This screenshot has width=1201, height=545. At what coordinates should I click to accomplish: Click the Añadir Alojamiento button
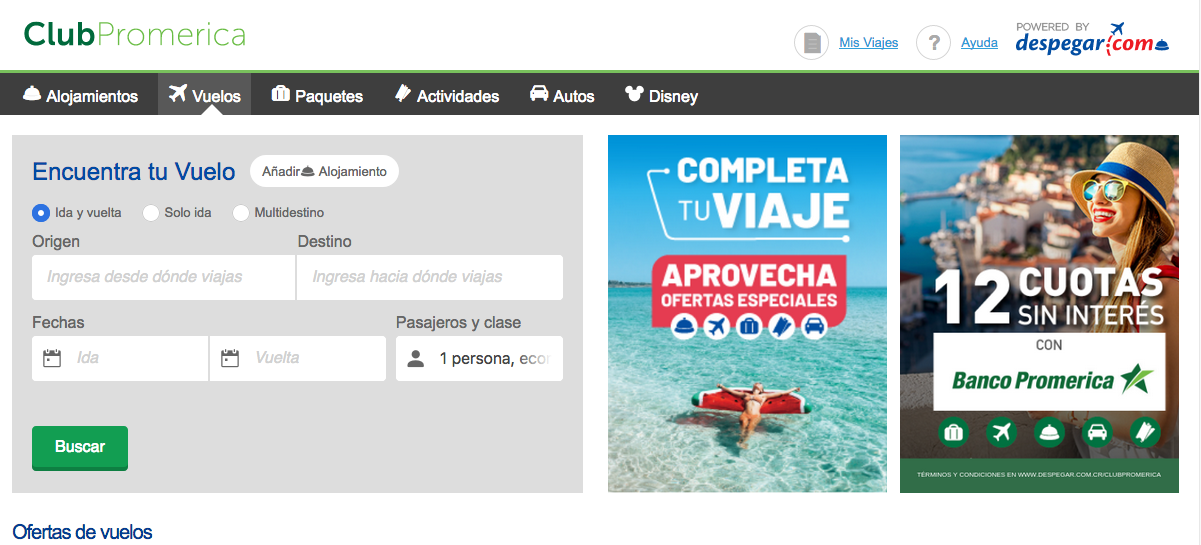(x=324, y=171)
